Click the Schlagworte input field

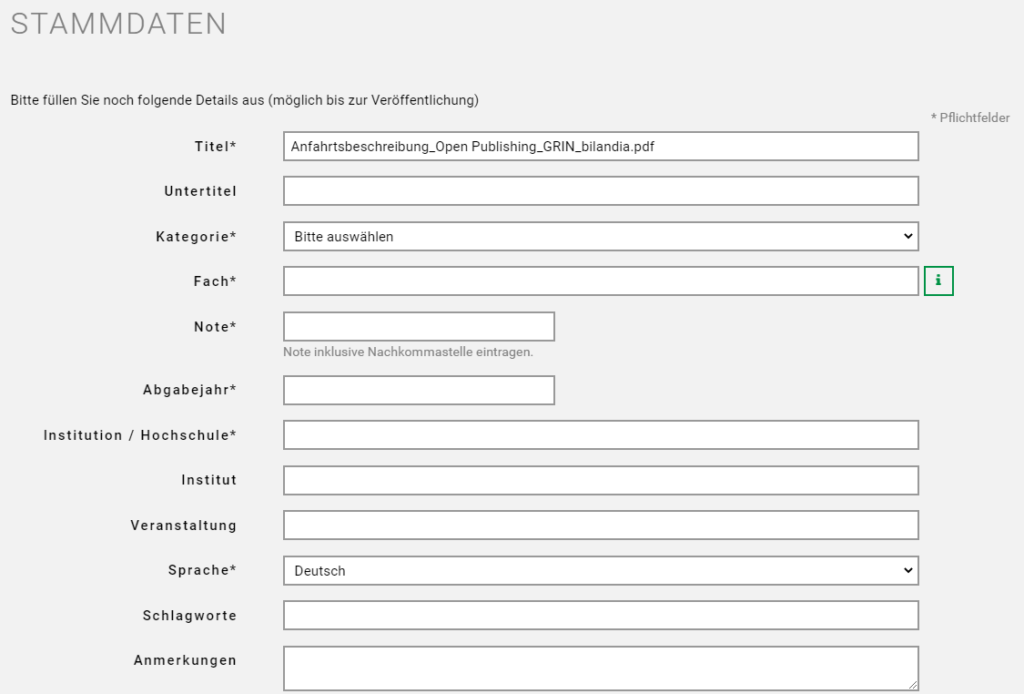click(x=600, y=615)
